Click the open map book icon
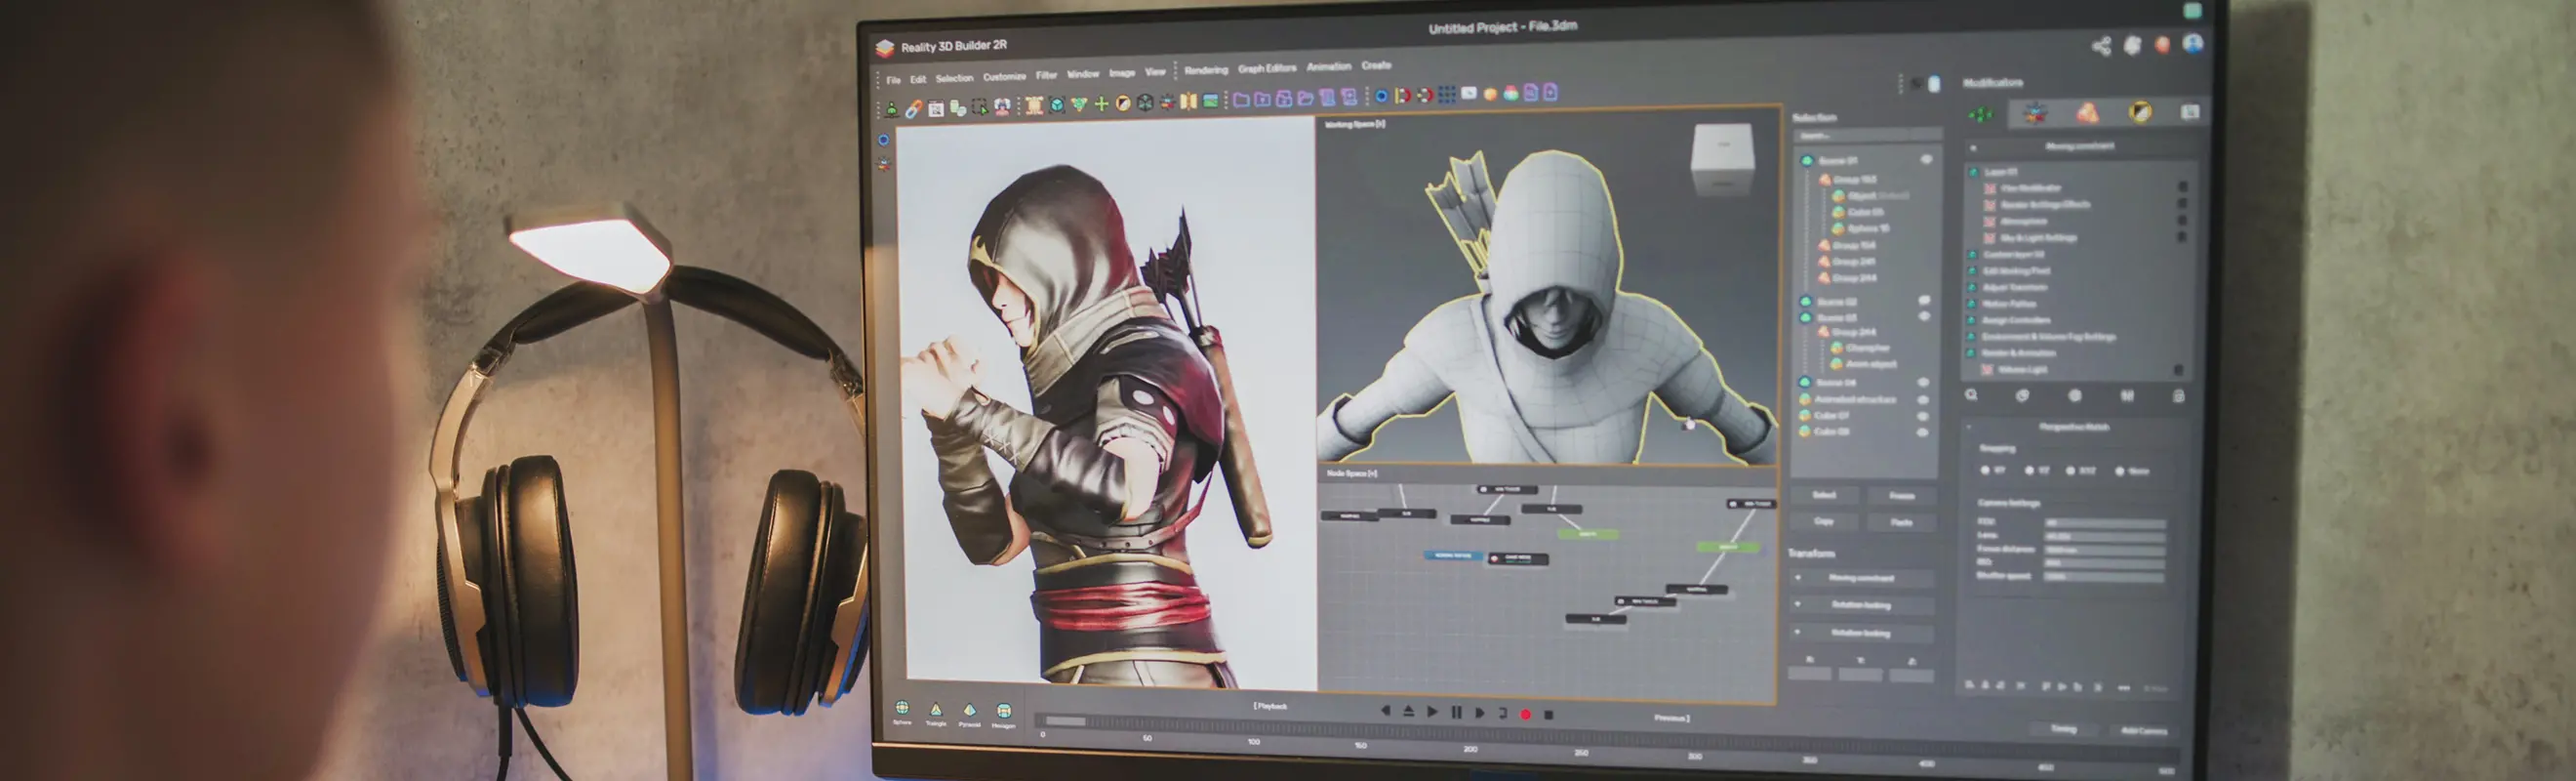Image resolution: width=2576 pixels, height=781 pixels. pos(1188,101)
